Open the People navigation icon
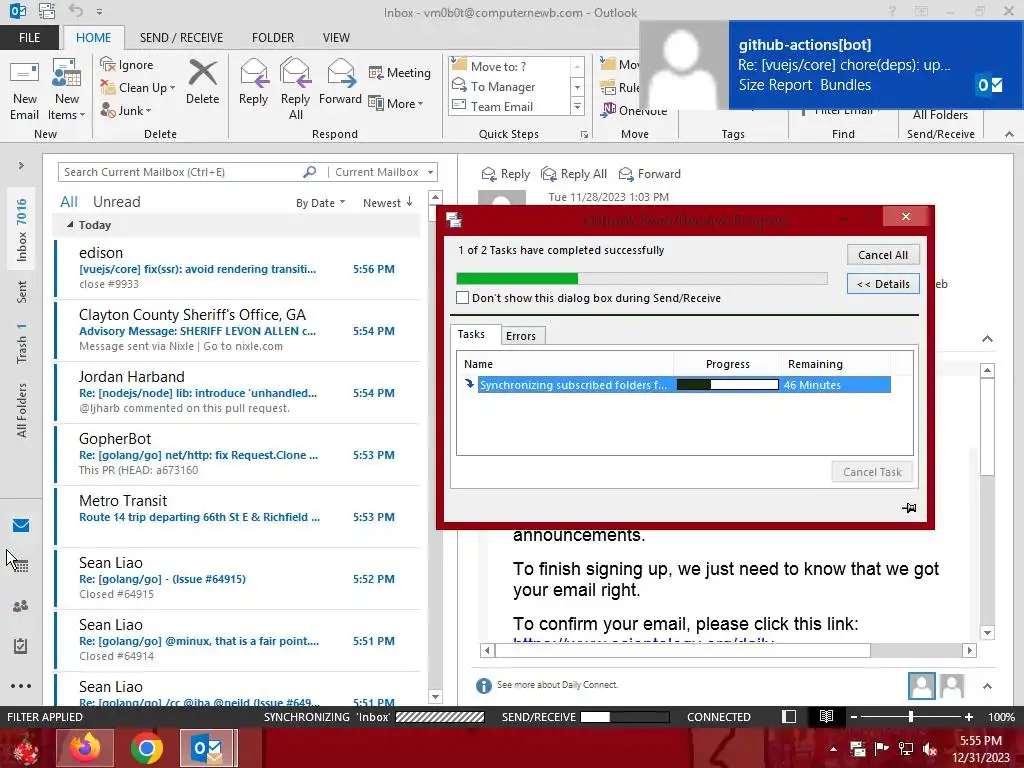The image size is (1024, 768). pos(21,606)
